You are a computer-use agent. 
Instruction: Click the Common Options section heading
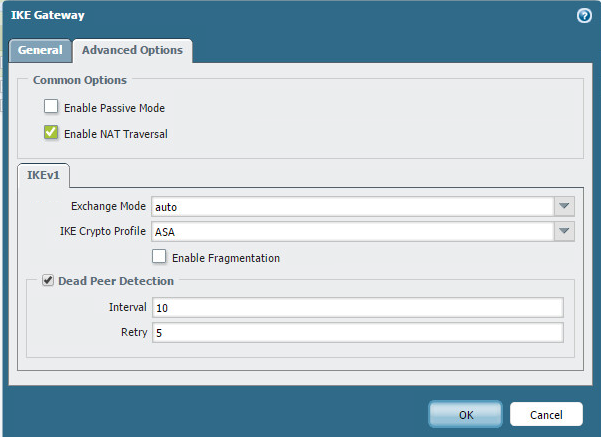pyautogui.click(x=78, y=80)
